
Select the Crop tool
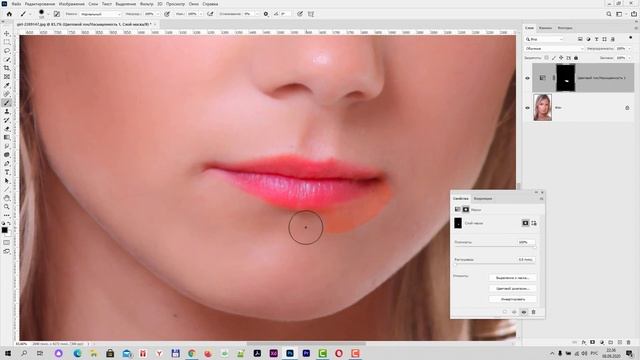7,68
